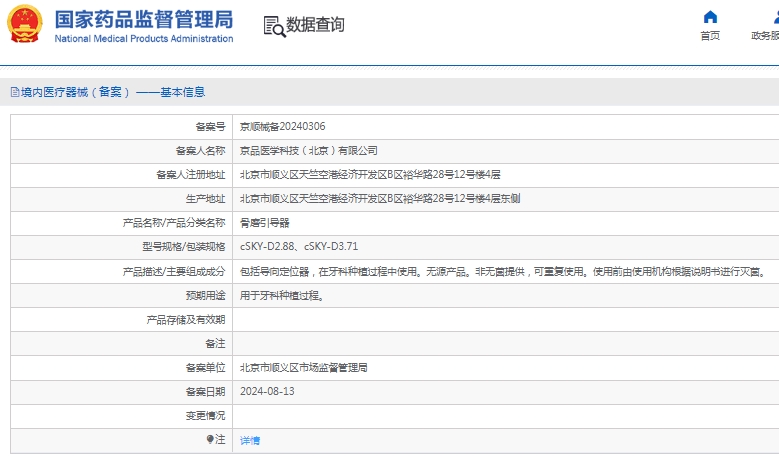Click the 变更情况 row label
The image size is (779, 460).
(205, 415)
